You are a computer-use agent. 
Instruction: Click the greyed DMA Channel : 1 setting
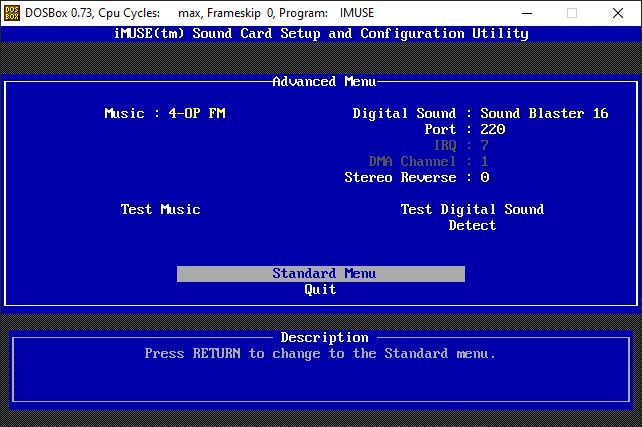428,161
